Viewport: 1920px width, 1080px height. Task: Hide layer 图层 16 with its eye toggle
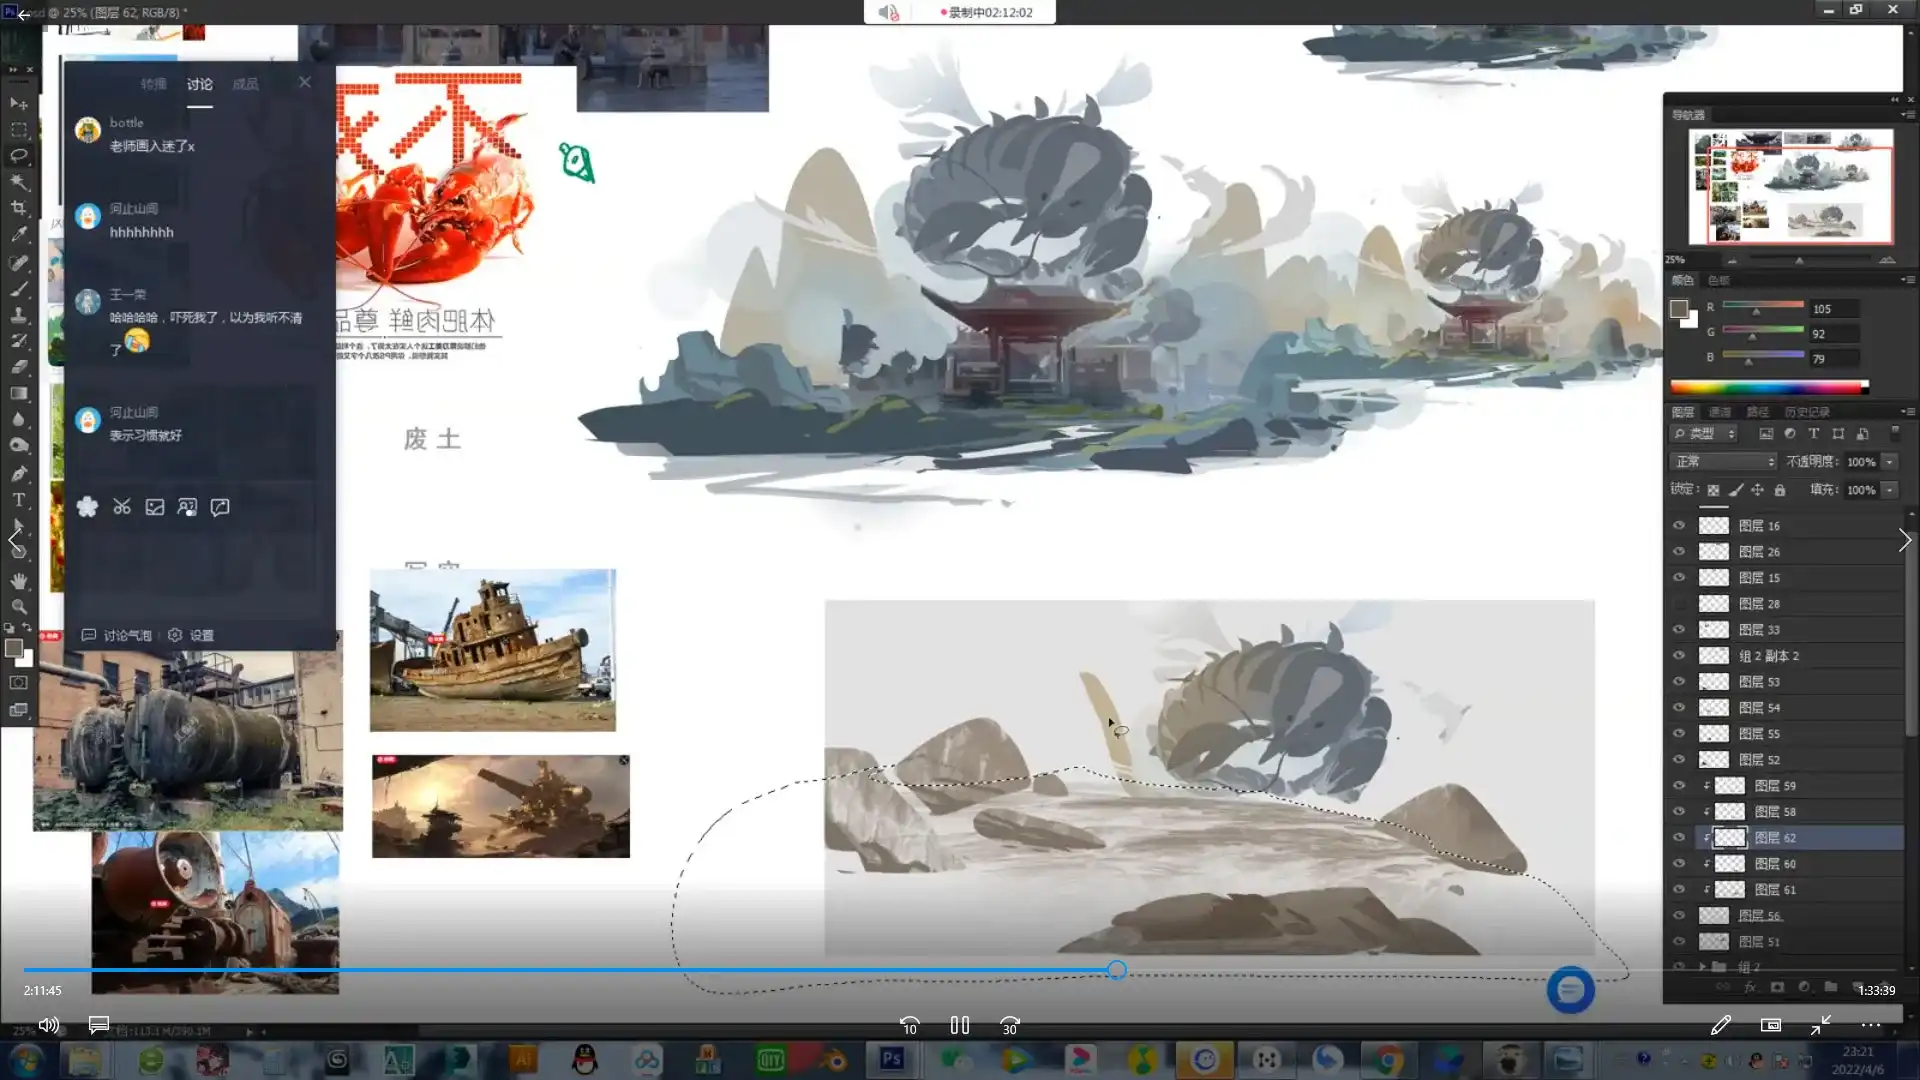1679,525
